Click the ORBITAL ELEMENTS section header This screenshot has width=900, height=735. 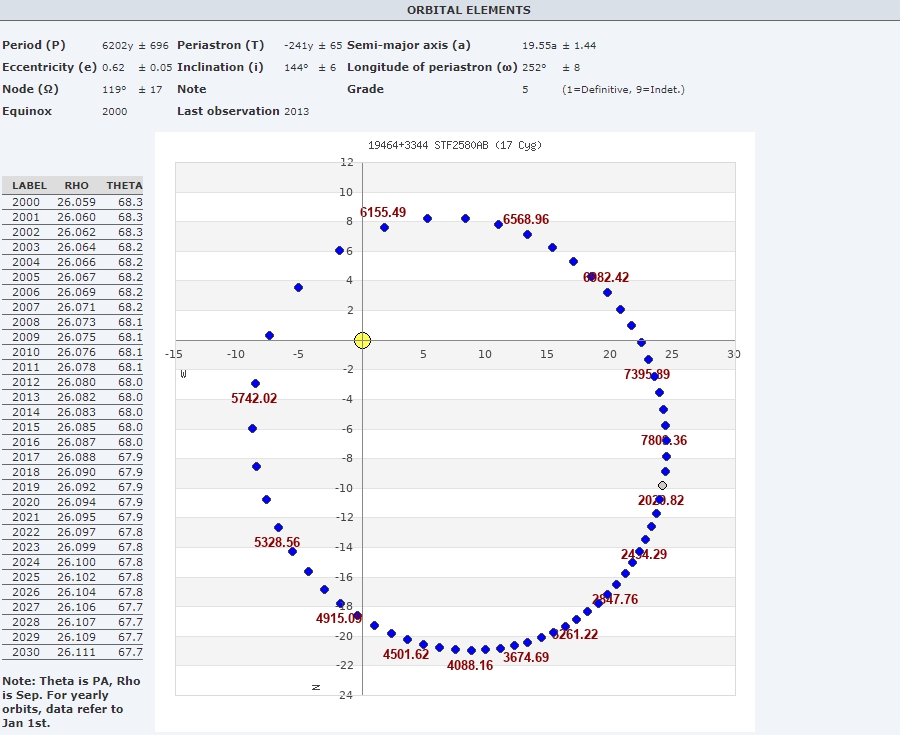pos(468,10)
